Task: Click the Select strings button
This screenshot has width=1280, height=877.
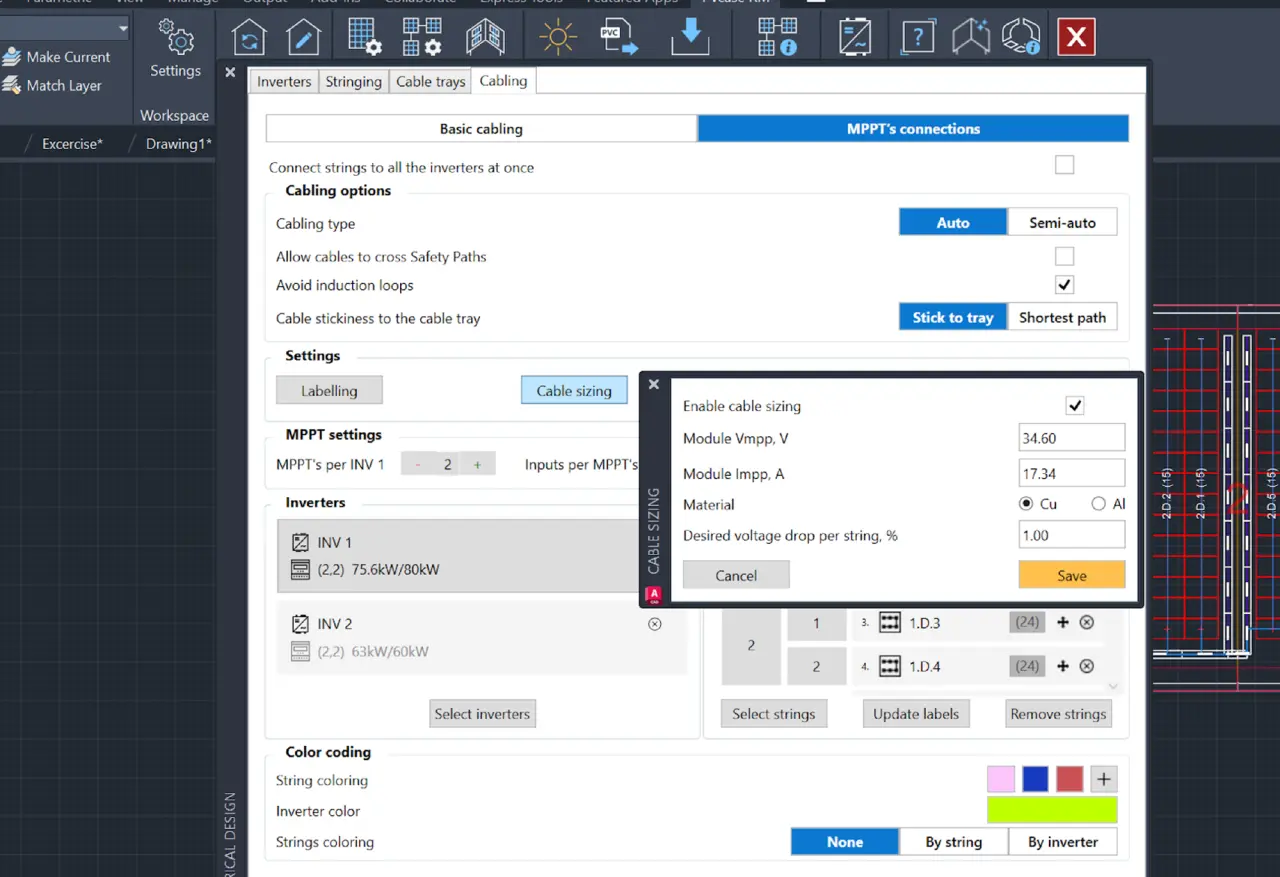Action: [773, 713]
